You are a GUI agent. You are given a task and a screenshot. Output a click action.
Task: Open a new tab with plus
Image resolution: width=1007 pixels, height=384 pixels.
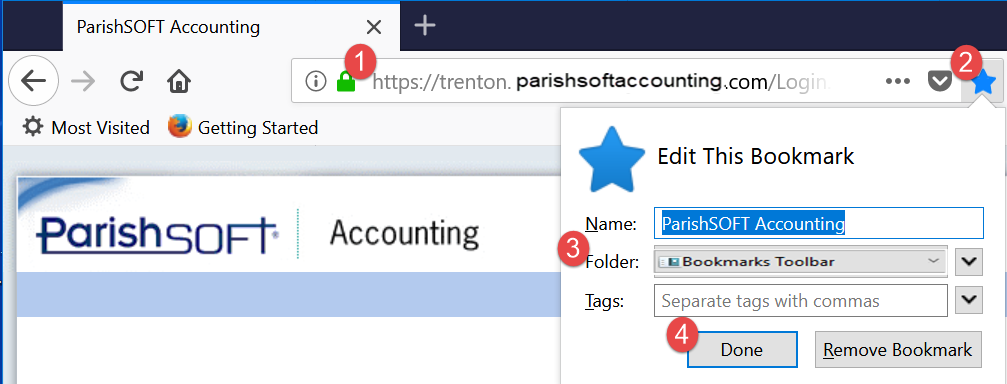[x=425, y=26]
